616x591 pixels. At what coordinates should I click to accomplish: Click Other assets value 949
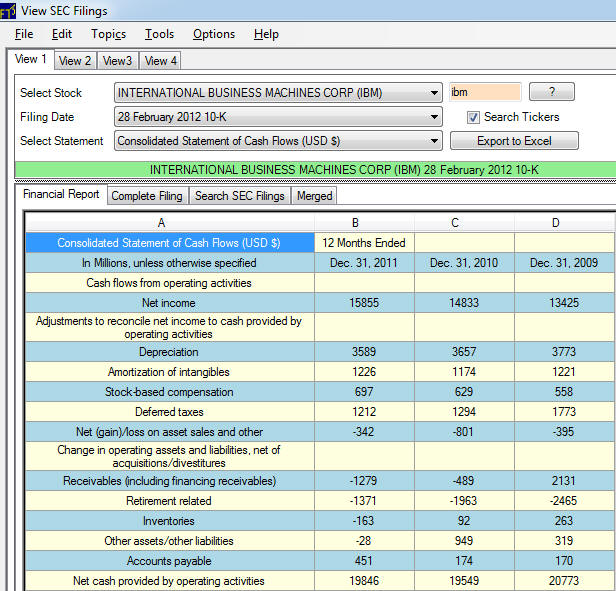[x=464, y=541]
